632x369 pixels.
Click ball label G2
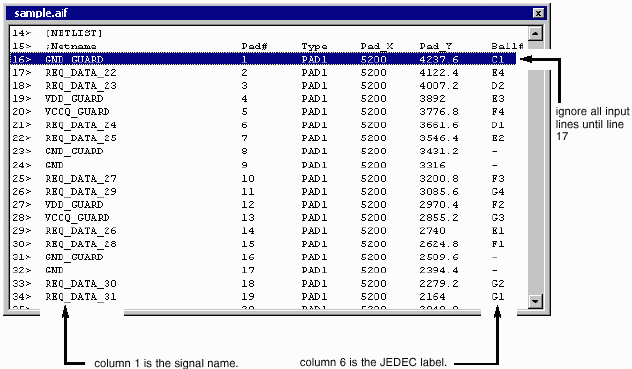pos(498,284)
